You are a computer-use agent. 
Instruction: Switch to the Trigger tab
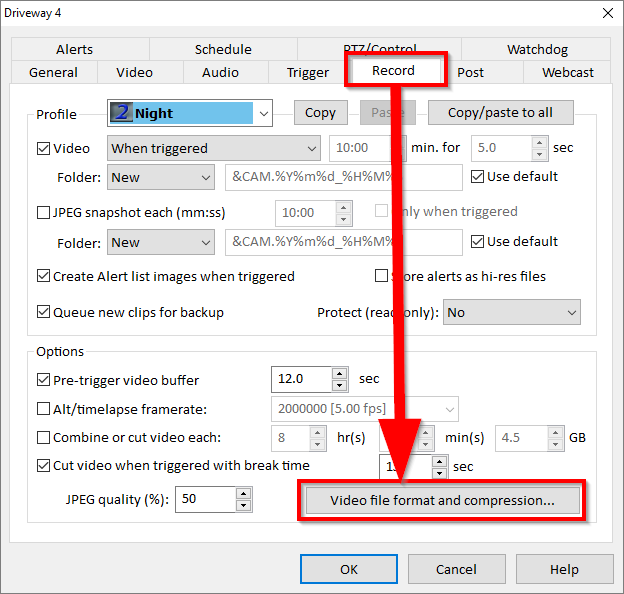pos(307,72)
